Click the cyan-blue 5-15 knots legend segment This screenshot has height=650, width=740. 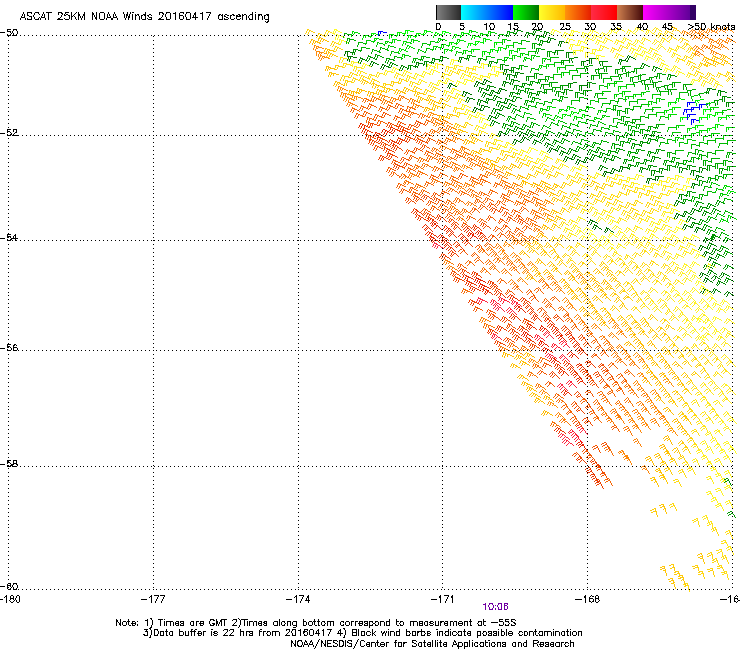pyautogui.click(x=487, y=12)
